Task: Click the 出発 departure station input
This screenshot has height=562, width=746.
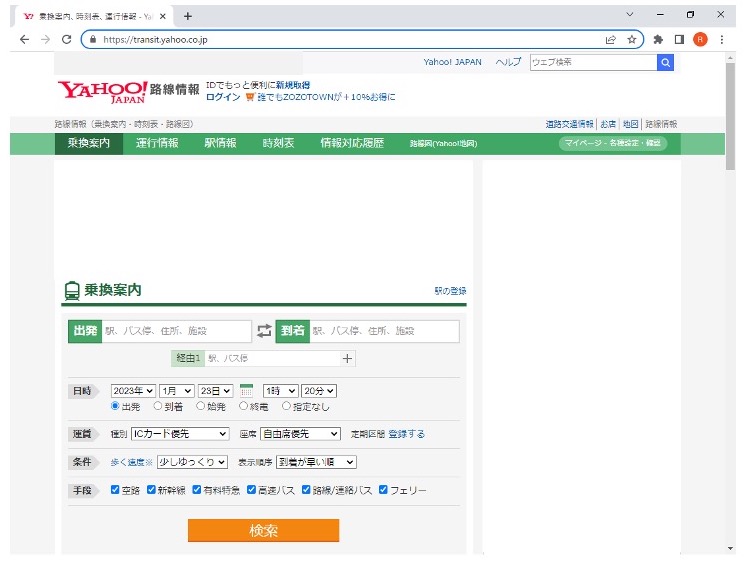Action: [177, 331]
